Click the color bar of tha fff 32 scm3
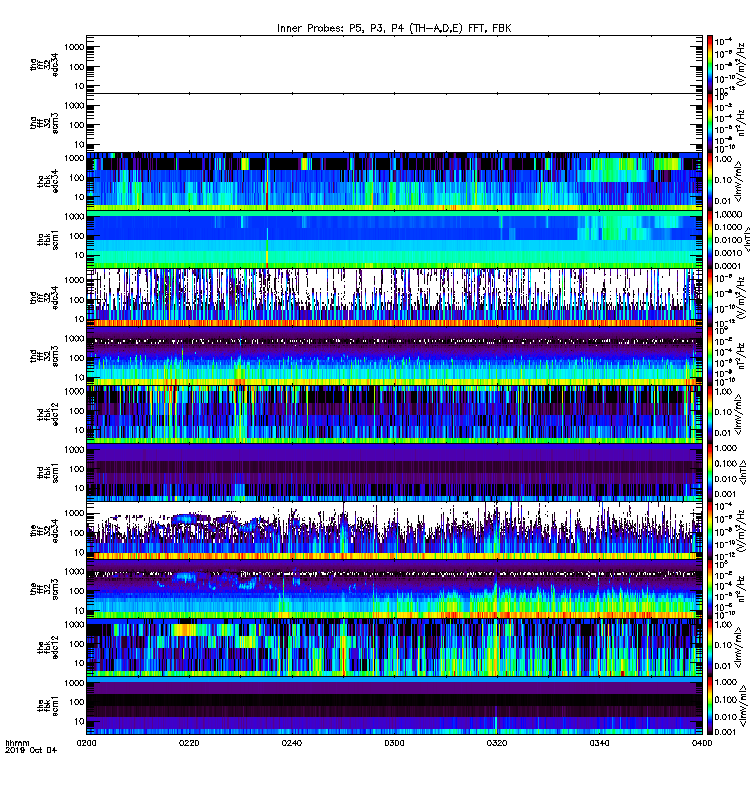The width and height of the screenshot is (750, 800). click(x=710, y=122)
